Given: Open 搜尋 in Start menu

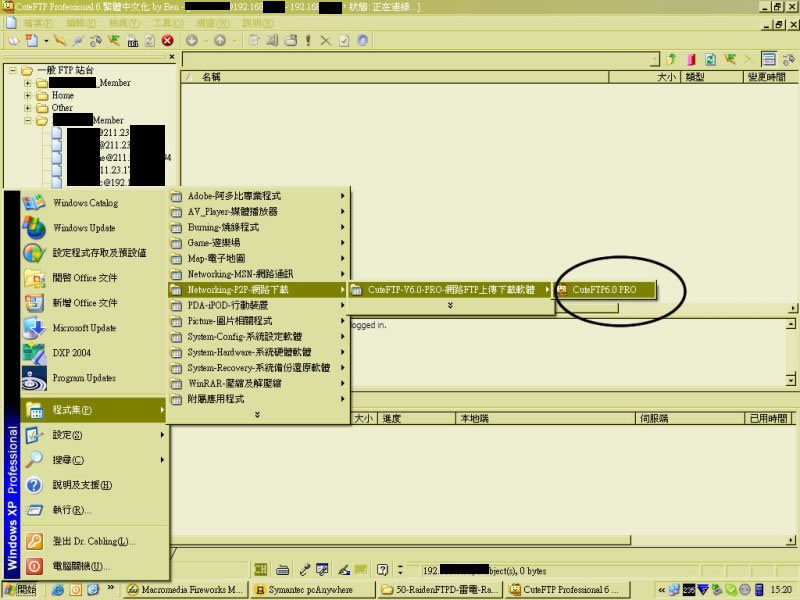Looking at the screenshot, I should (93, 460).
